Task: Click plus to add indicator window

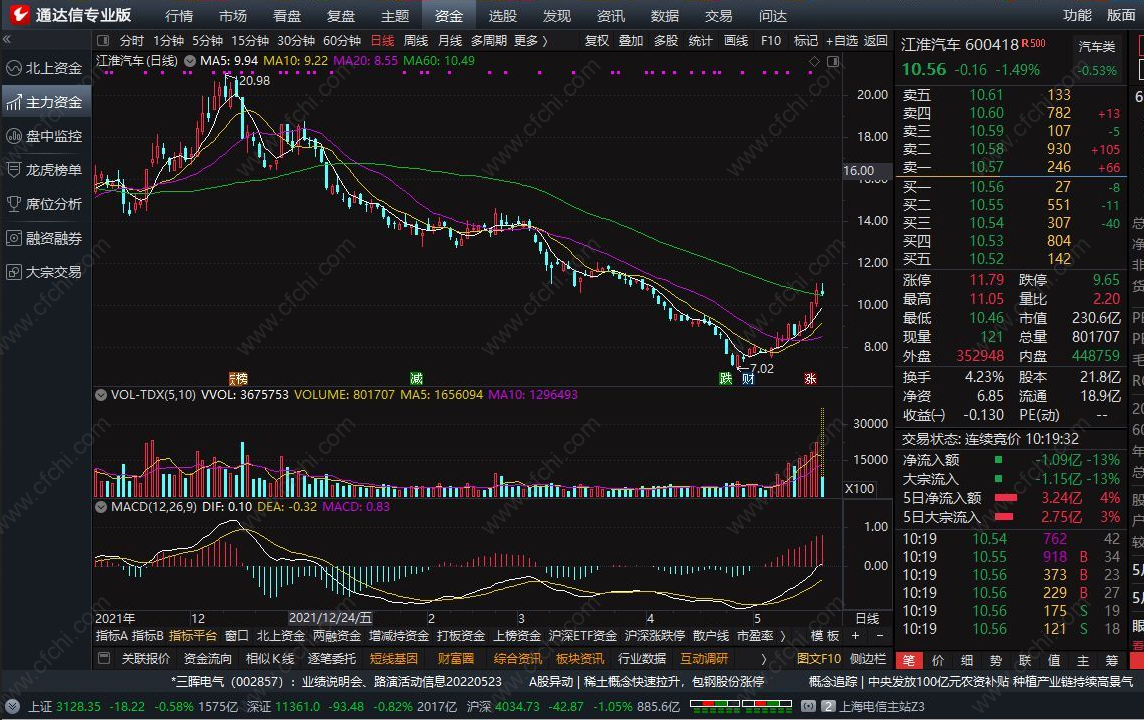Action: click(855, 636)
